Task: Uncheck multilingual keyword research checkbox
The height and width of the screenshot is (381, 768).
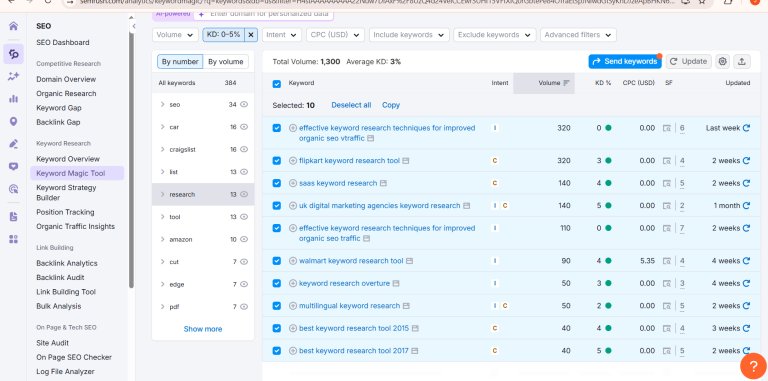Action: click(x=277, y=306)
